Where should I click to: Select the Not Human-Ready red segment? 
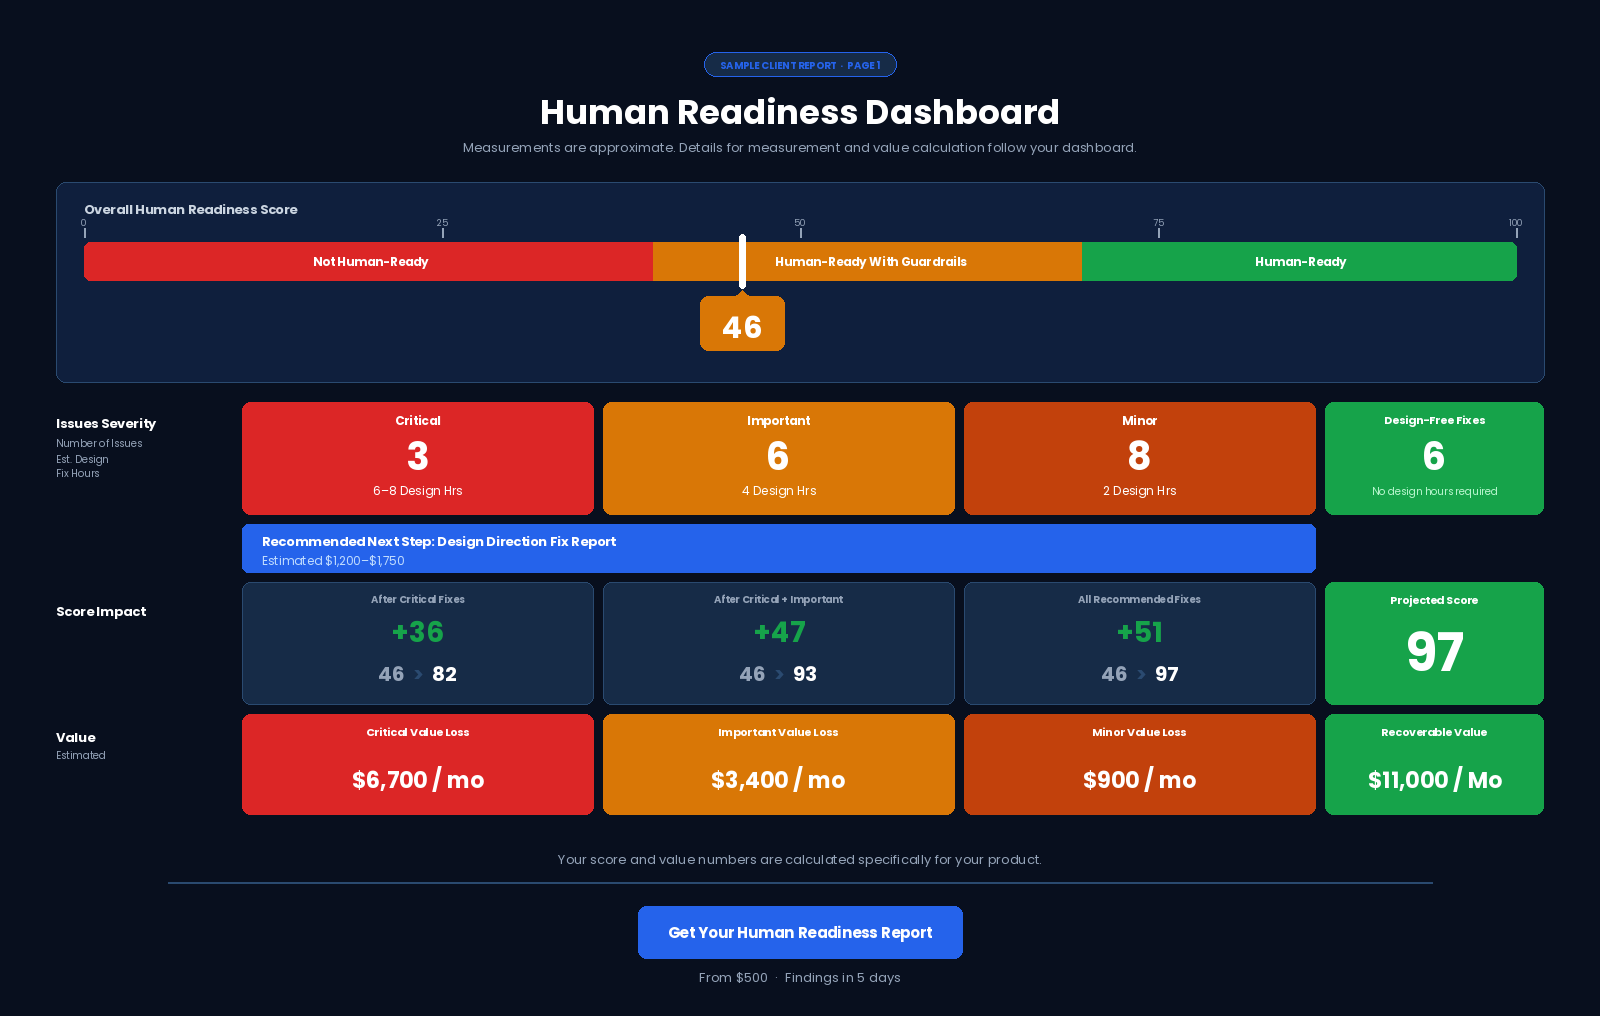coord(369,261)
